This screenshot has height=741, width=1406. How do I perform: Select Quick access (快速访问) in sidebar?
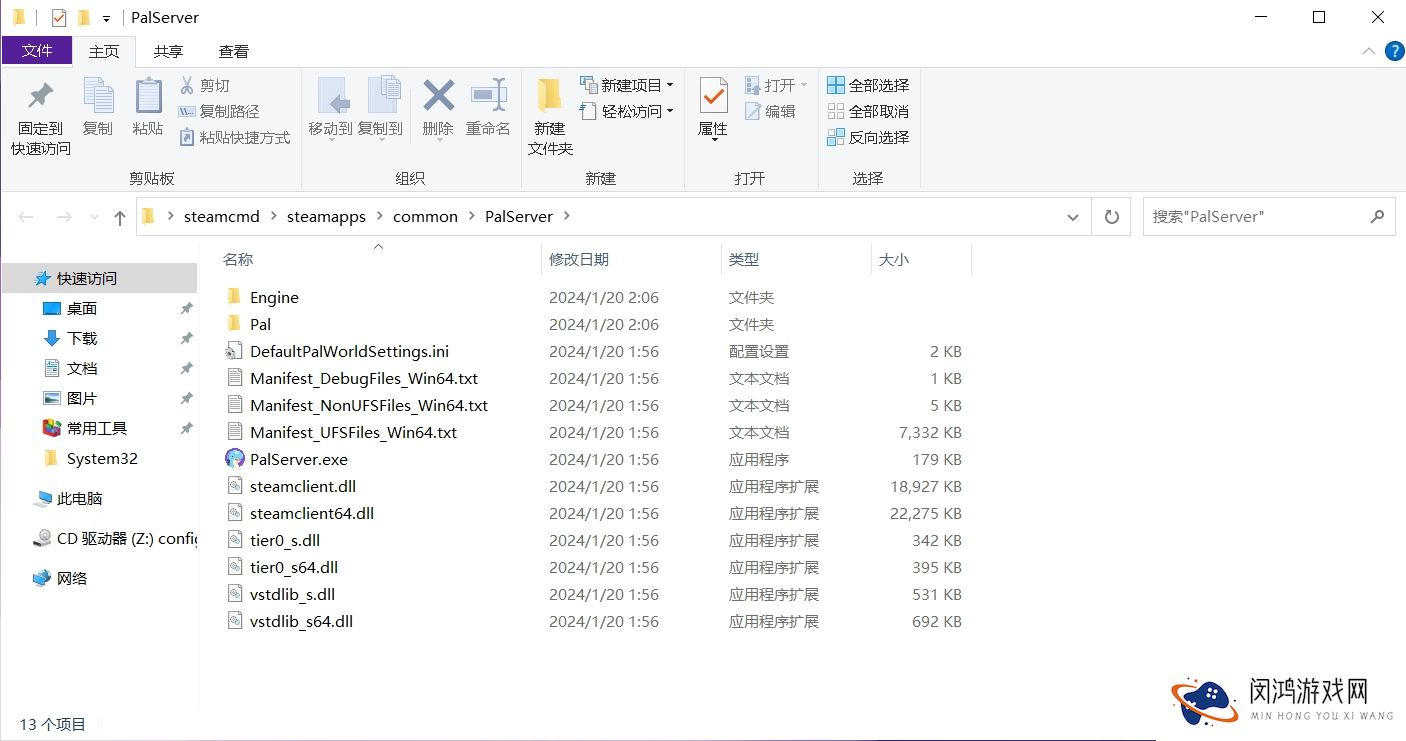(x=100, y=278)
